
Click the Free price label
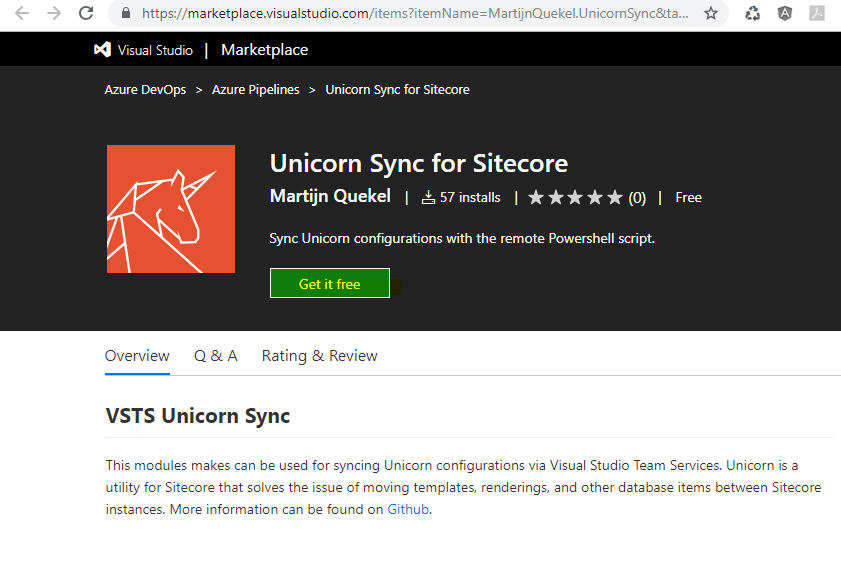689,197
